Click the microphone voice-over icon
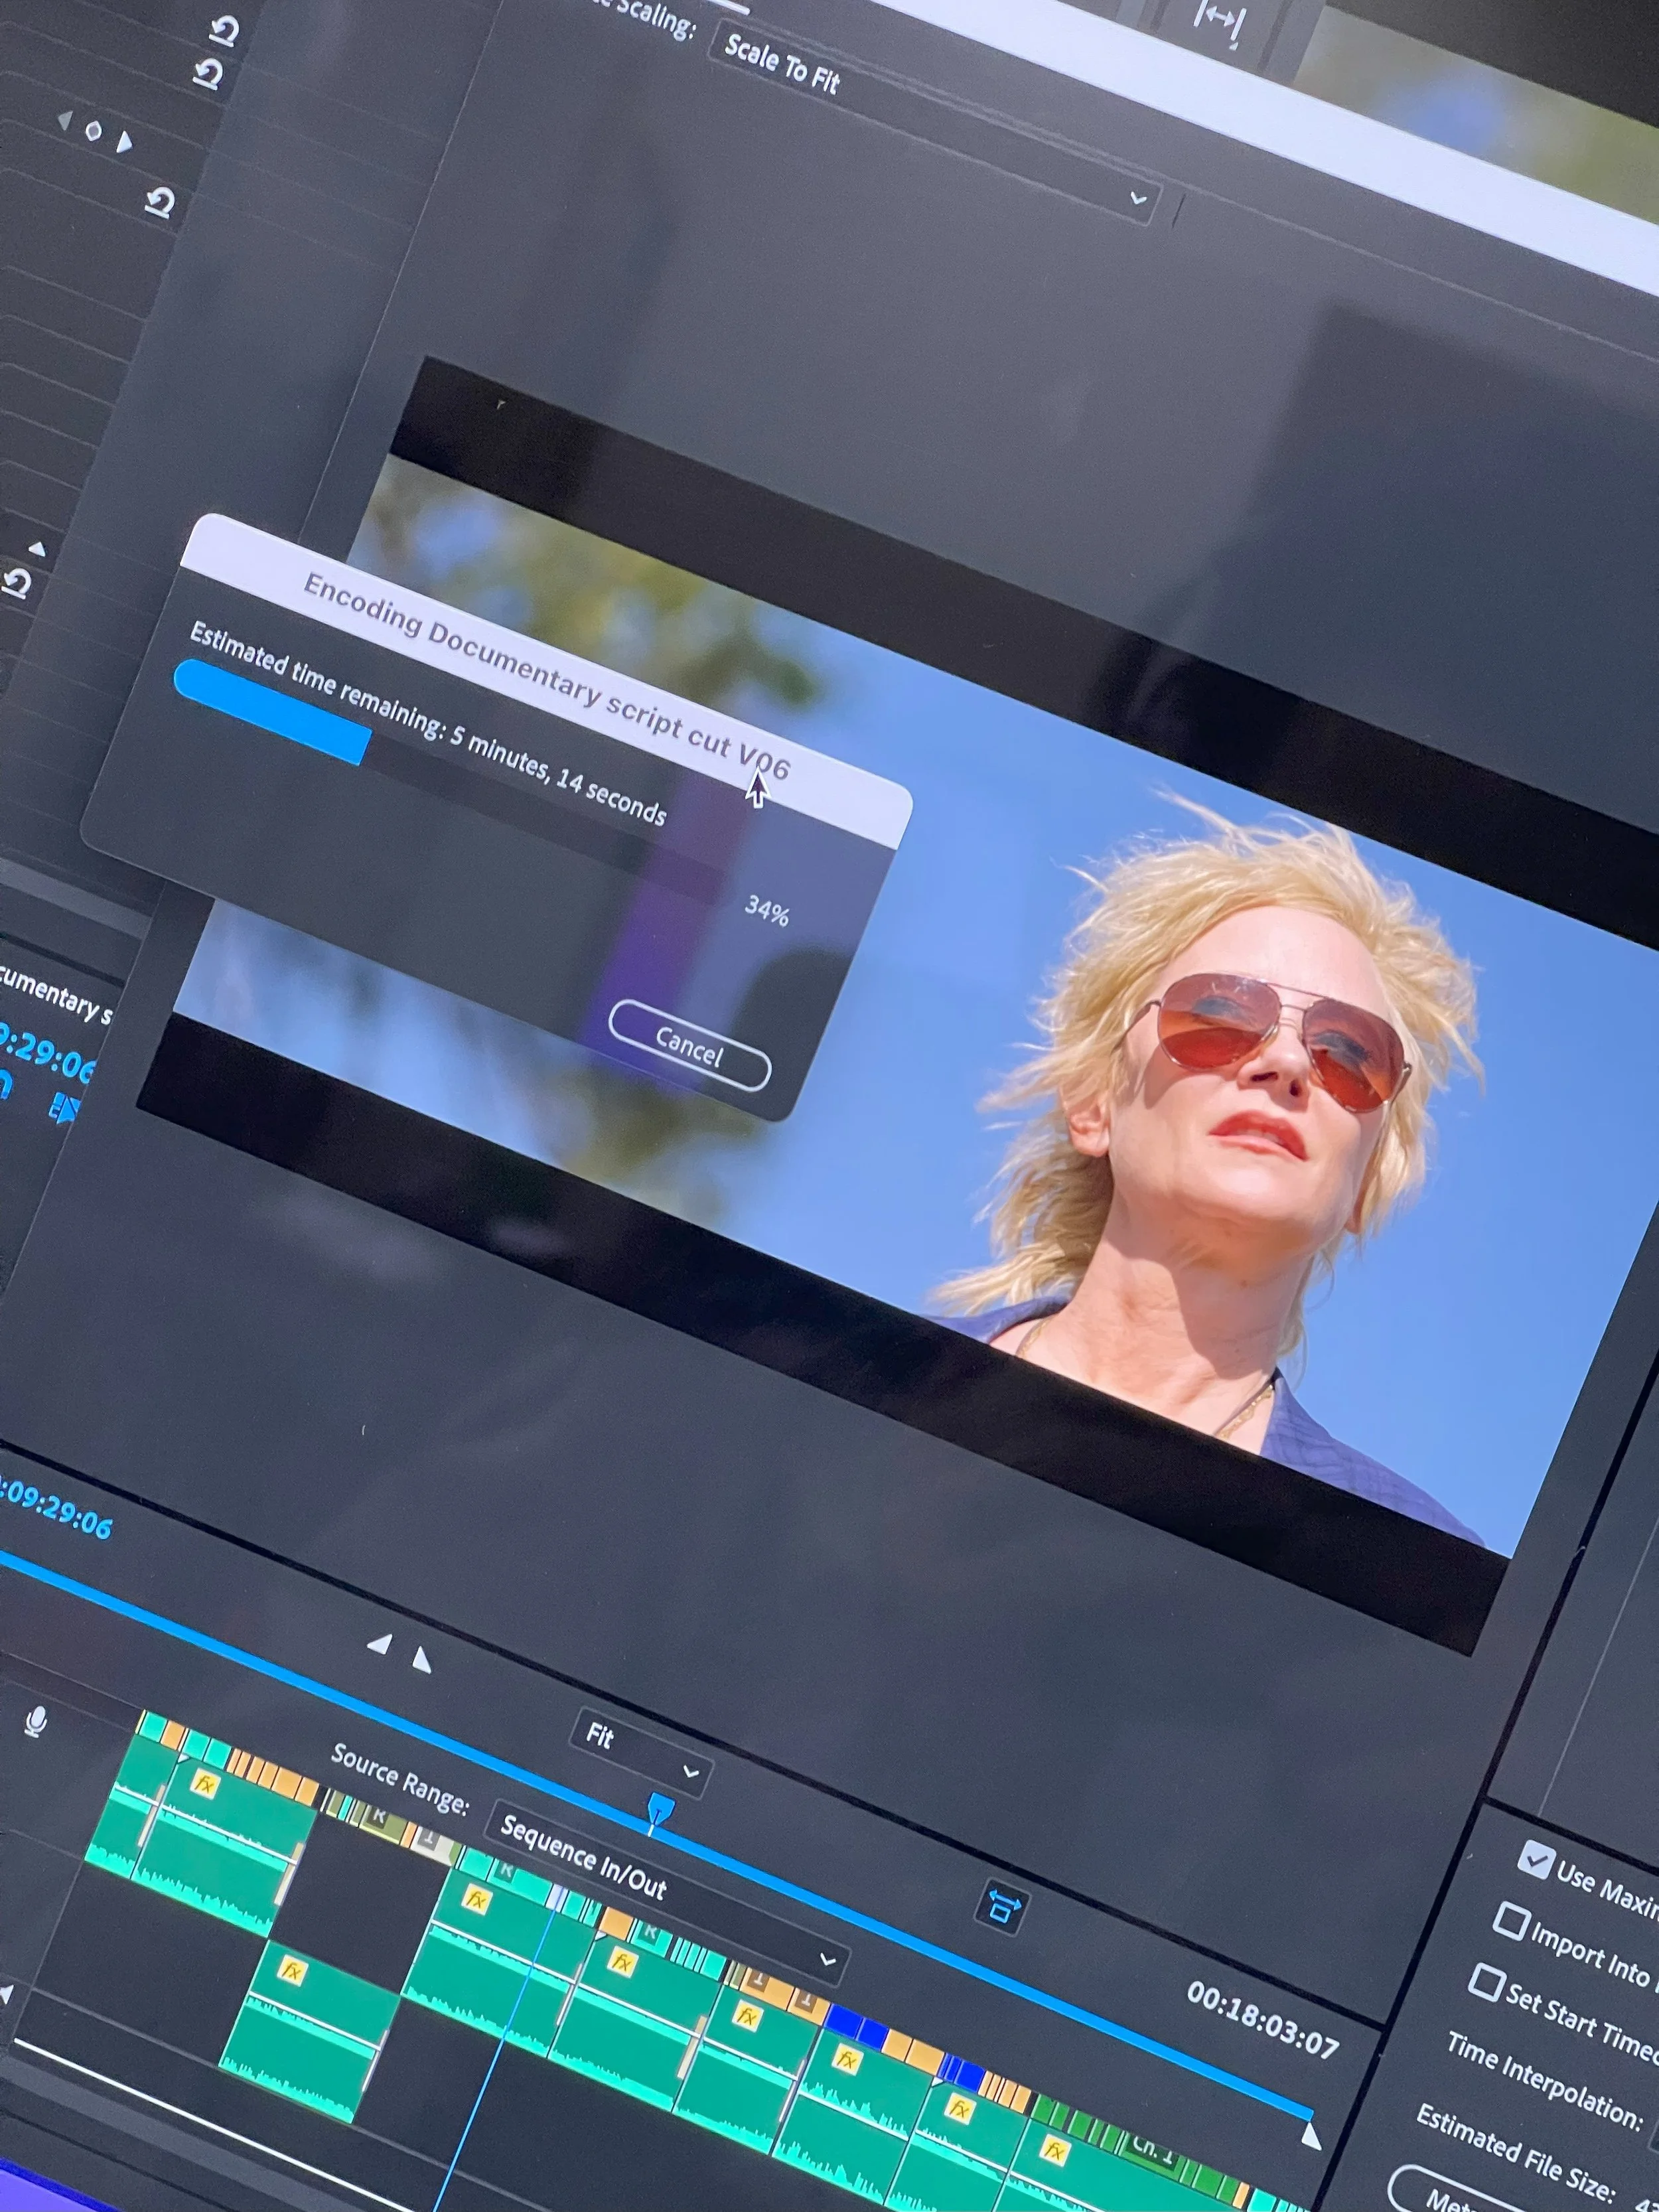Image resolution: width=1659 pixels, height=2212 pixels. point(36,1721)
